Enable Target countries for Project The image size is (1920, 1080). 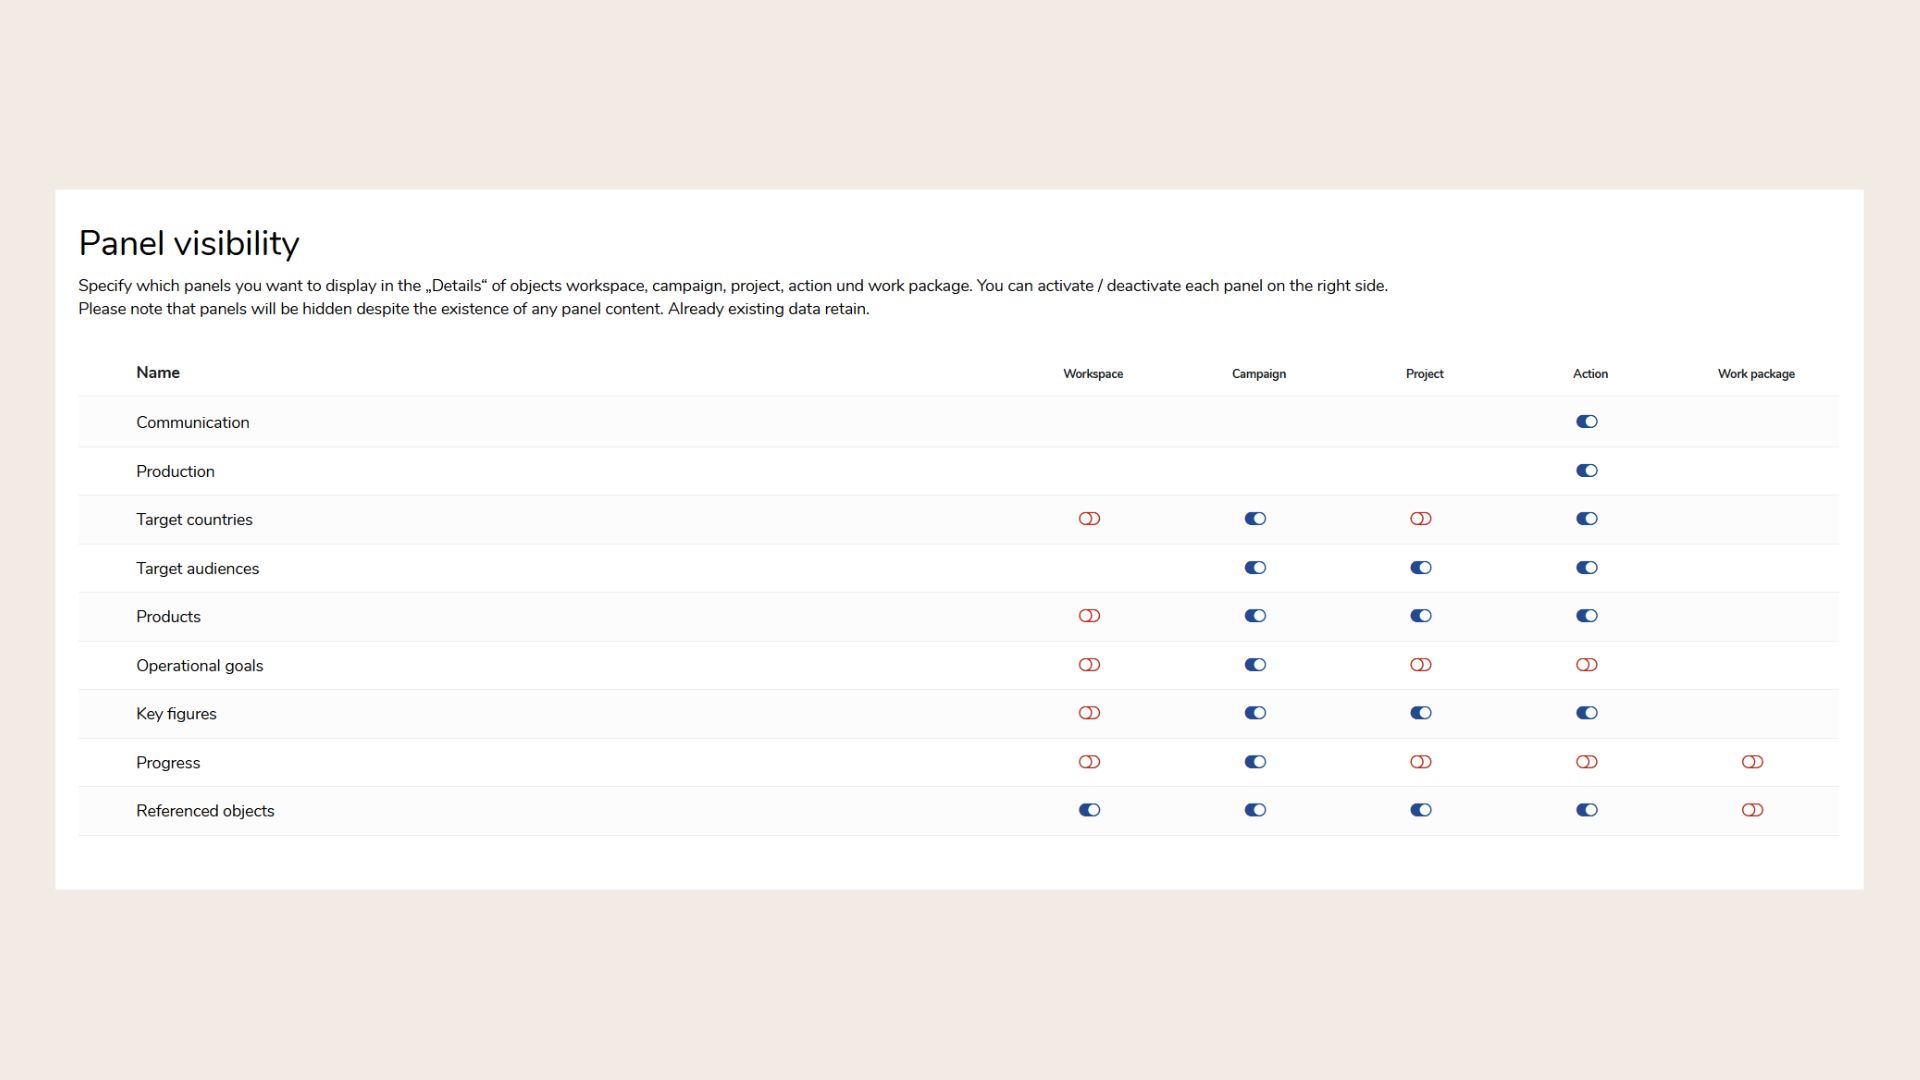(x=1420, y=519)
